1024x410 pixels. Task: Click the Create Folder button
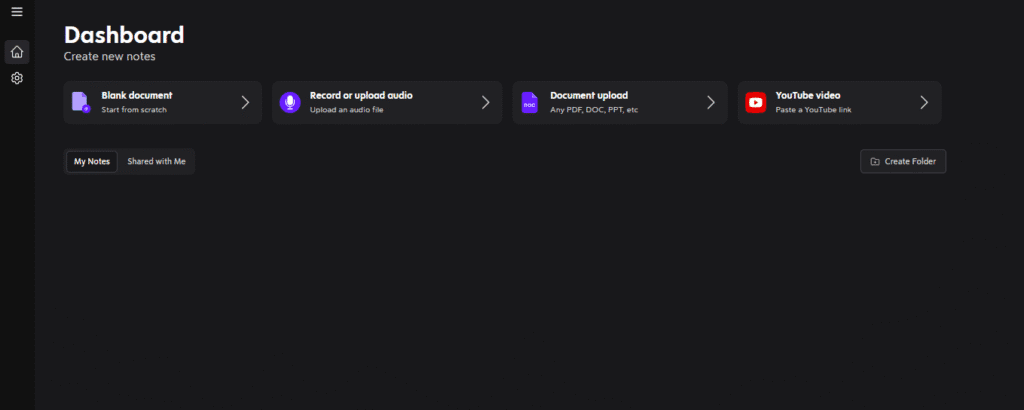click(903, 161)
